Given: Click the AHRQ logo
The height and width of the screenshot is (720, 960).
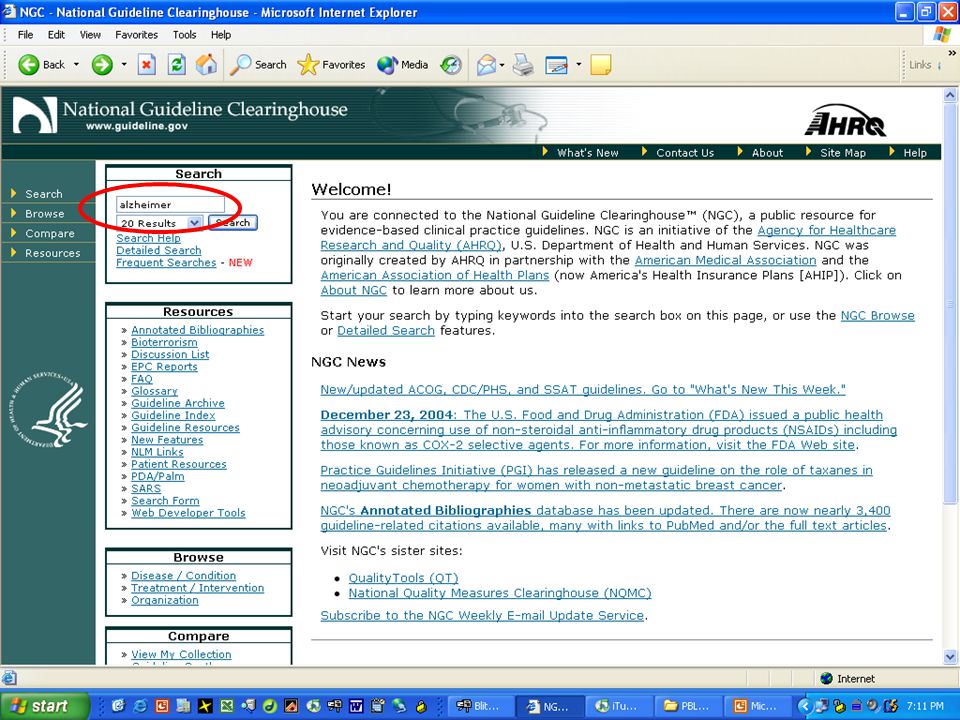Looking at the screenshot, I should coord(845,121).
